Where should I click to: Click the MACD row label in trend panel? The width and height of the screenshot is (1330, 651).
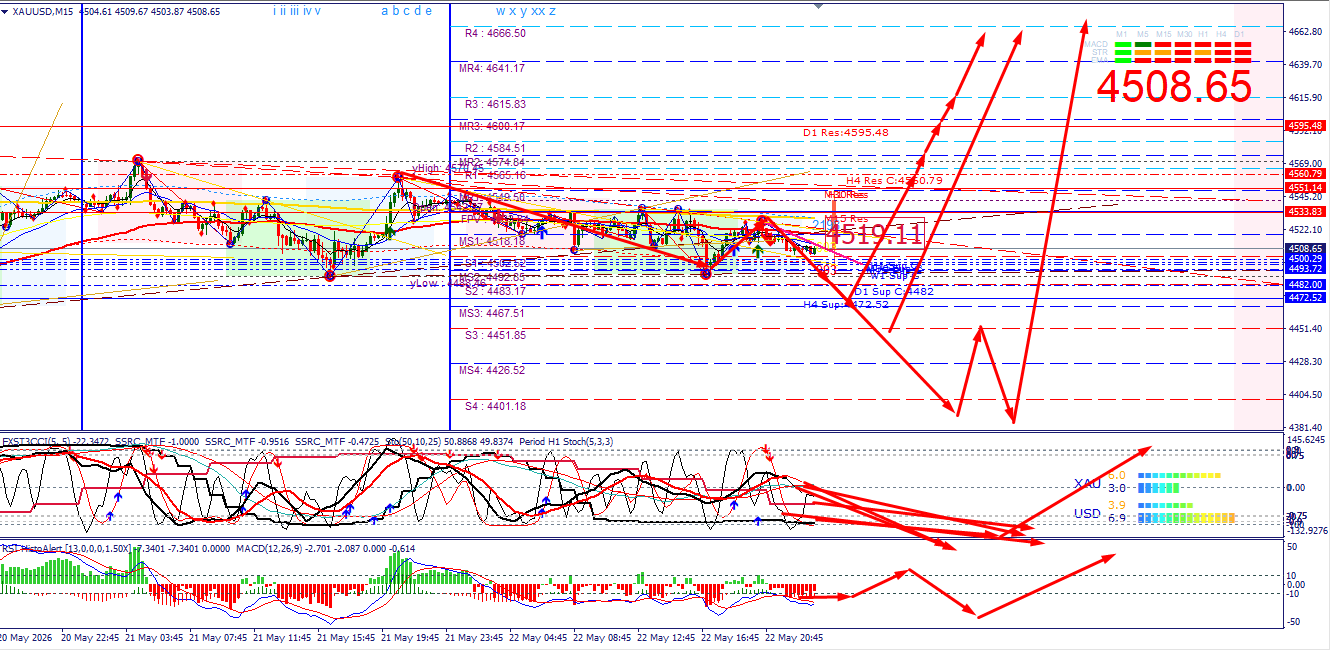(x=1097, y=44)
